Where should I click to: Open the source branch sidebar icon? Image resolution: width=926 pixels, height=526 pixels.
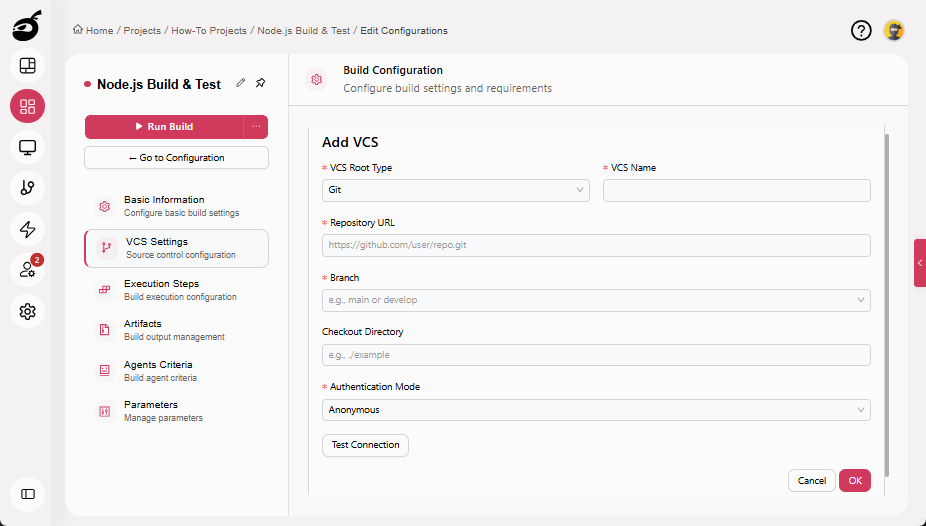tap(27, 188)
